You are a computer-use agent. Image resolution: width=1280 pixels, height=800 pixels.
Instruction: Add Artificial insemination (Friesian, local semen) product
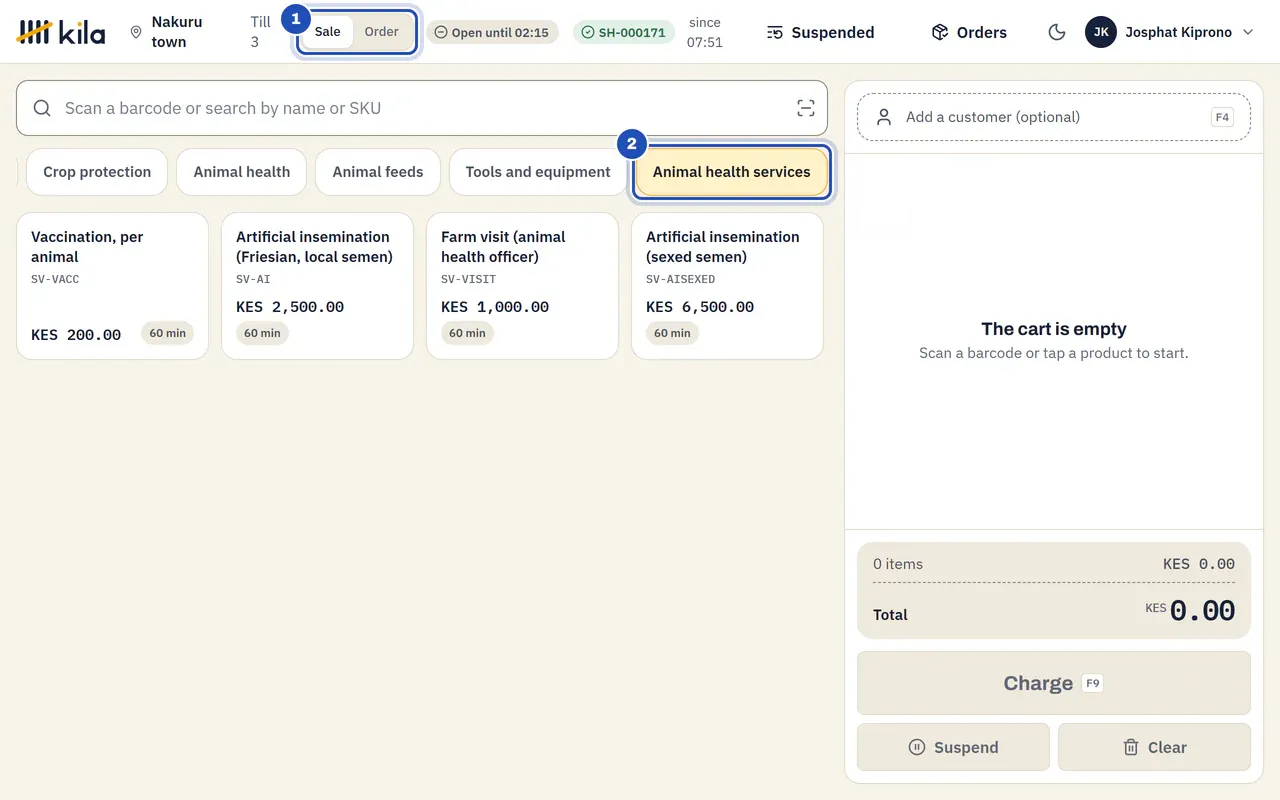[x=318, y=286]
